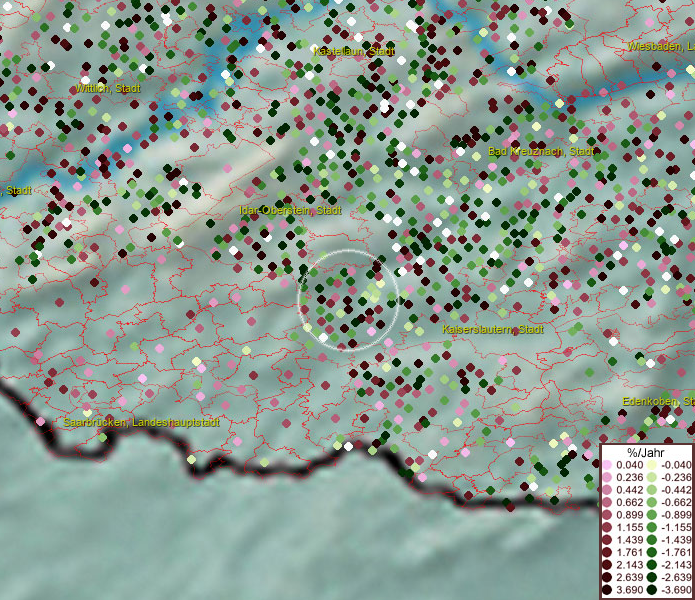The width and height of the screenshot is (695, 600).
Task: Select the dark swatch beside 2.639
Action: pyautogui.click(x=607, y=577)
